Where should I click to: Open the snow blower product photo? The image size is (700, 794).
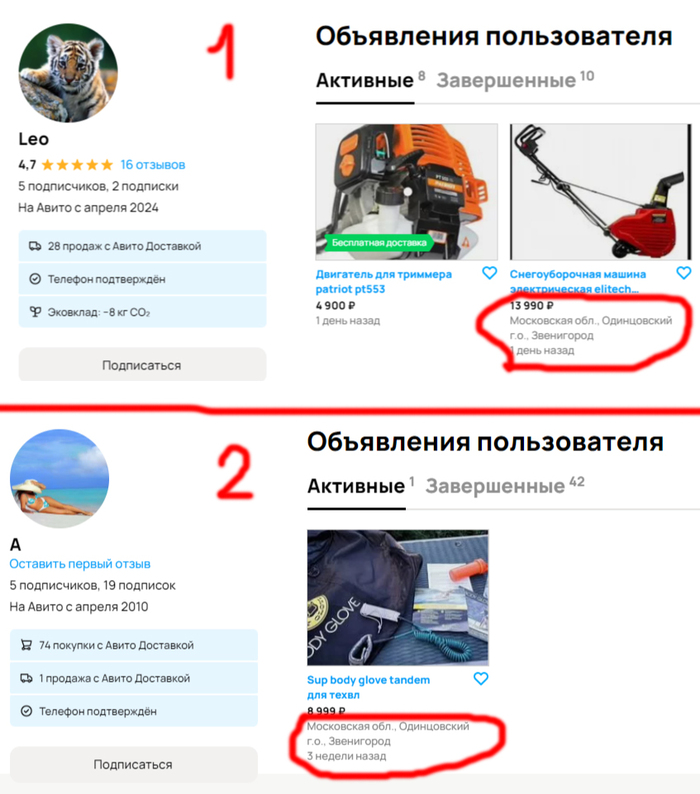(601, 192)
